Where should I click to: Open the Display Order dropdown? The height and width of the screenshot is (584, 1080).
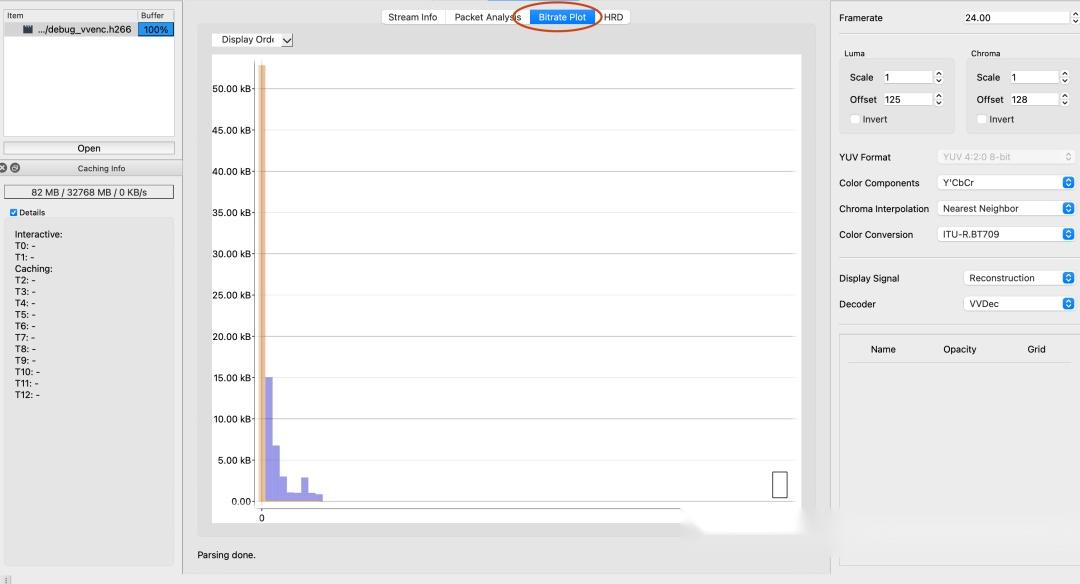point(253,40)
